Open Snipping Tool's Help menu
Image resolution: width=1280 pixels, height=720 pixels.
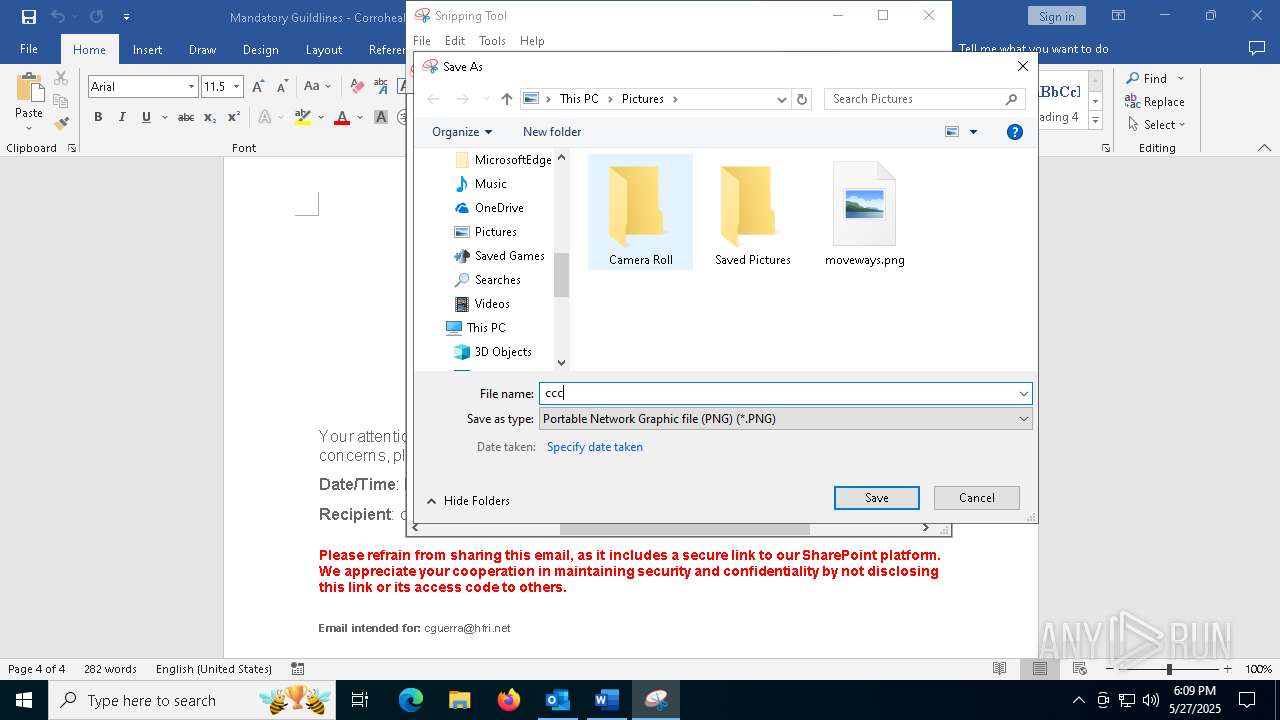532,41
